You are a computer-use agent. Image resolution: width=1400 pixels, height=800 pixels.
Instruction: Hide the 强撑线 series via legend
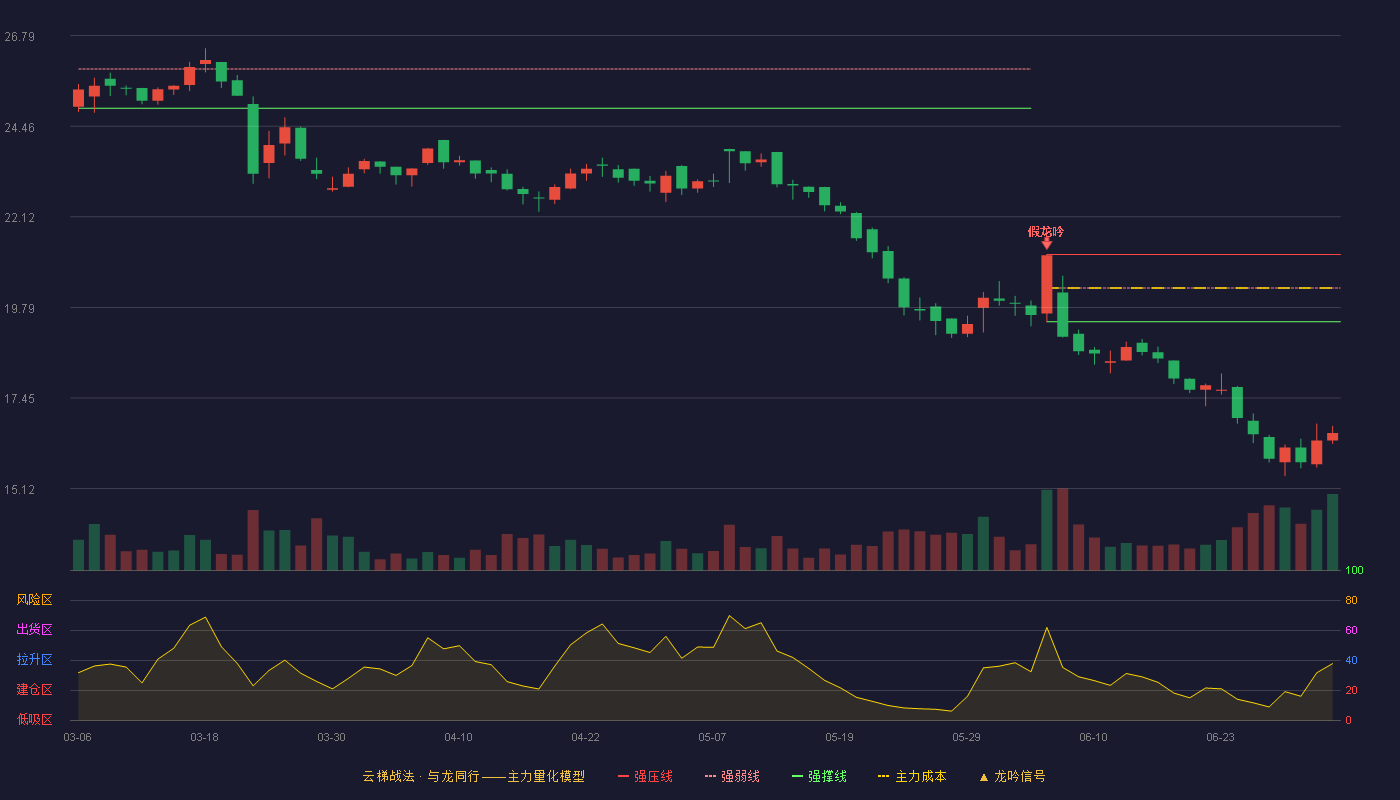(819, 776)
